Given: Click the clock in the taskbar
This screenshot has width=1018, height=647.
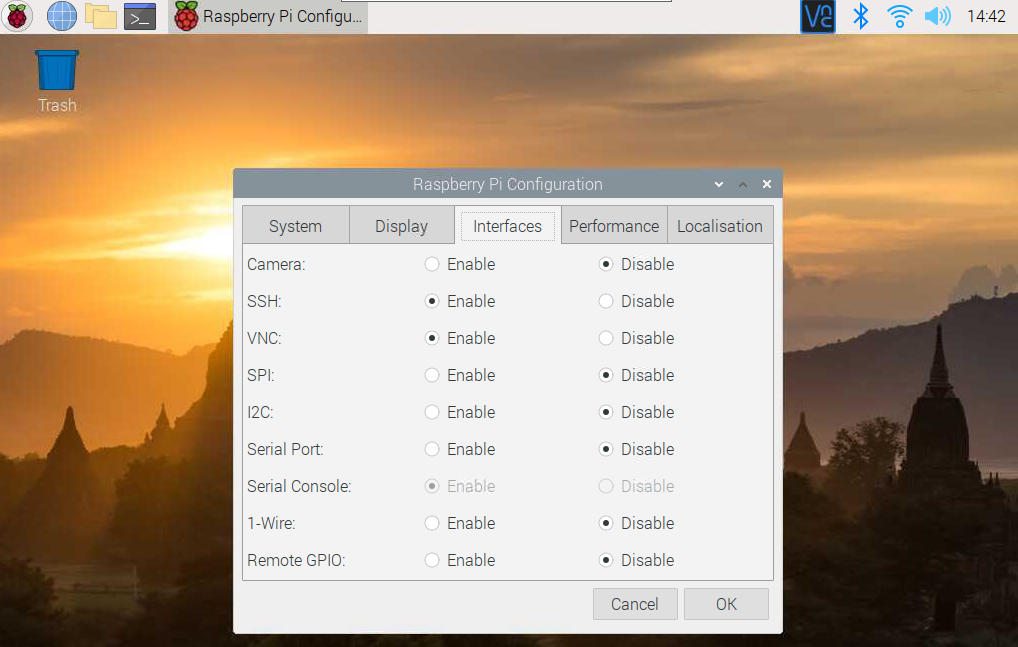Looking at the screenshot, I should pyautogui.click(x=986, y=16).
